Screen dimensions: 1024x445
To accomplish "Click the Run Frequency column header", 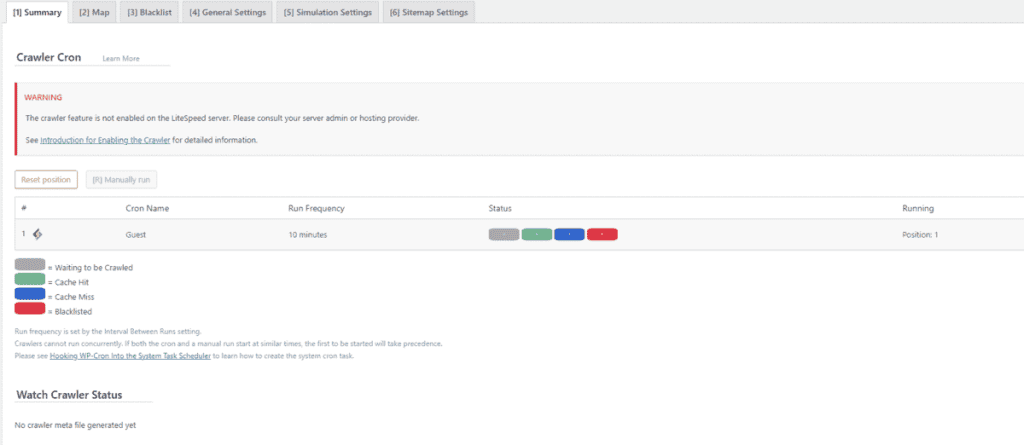I will click(x=316, y=208).
